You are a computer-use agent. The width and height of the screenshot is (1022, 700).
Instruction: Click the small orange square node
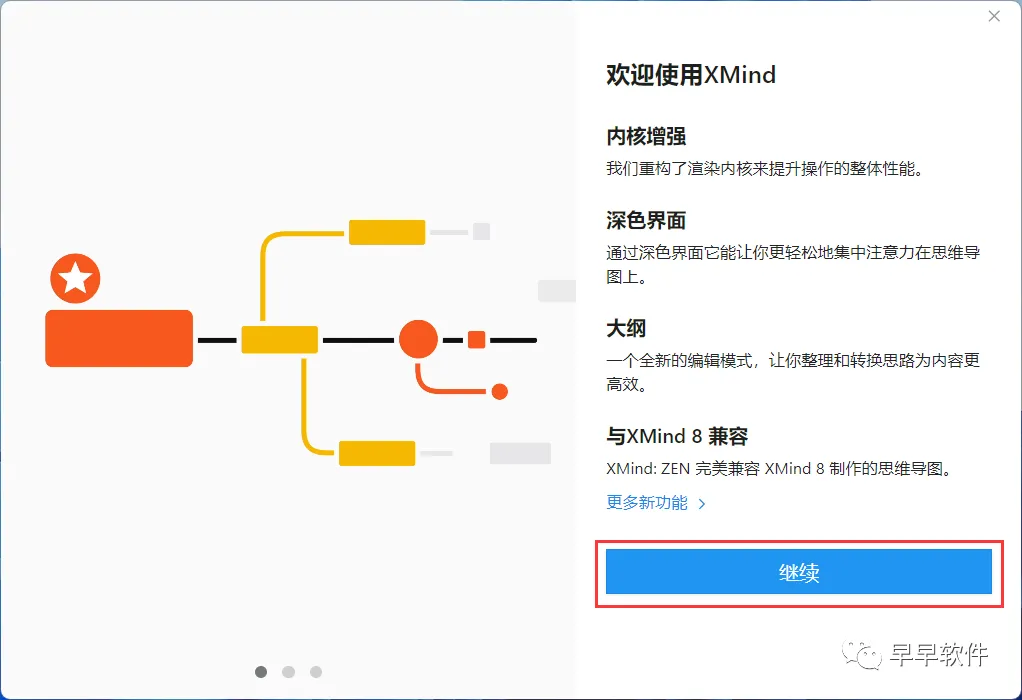click(476, 340)
